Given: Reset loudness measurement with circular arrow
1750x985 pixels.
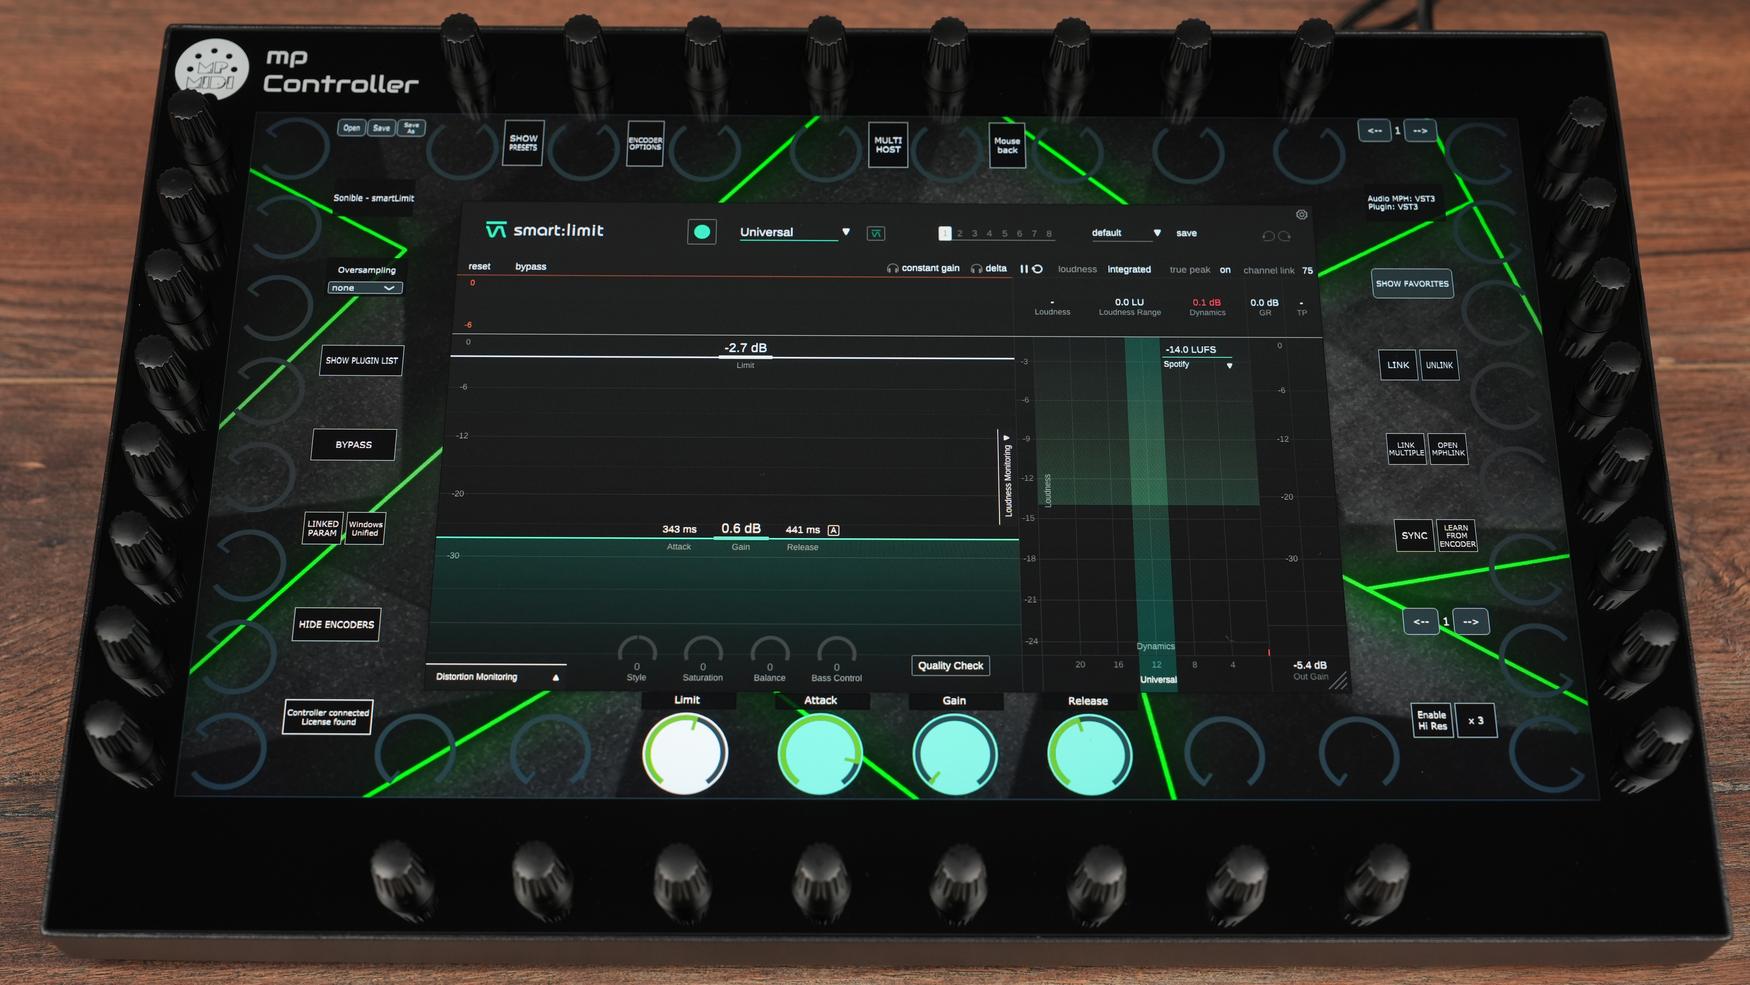Looking at the screenshot, I should coord(1038,269).
